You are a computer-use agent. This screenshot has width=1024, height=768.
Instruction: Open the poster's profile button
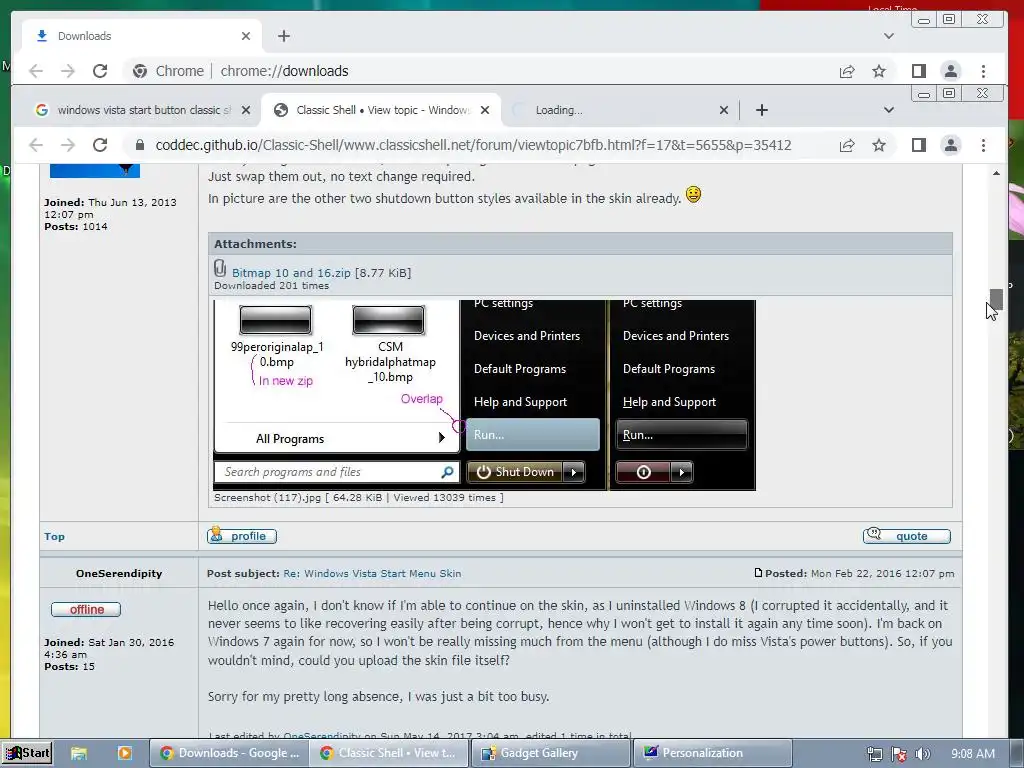click(242, 536)
